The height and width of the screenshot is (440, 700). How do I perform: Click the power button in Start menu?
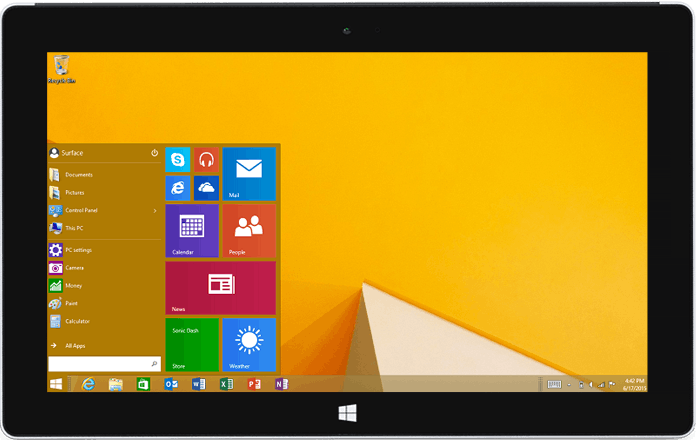click(x=154, y=153)
